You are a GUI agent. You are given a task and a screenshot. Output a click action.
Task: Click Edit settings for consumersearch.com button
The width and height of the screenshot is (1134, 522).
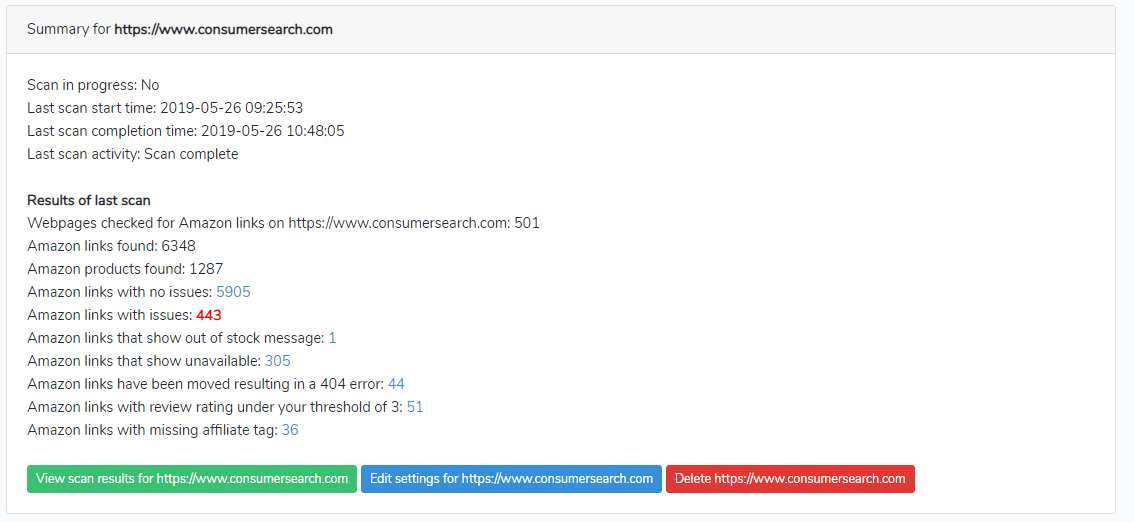click(511, 479)
